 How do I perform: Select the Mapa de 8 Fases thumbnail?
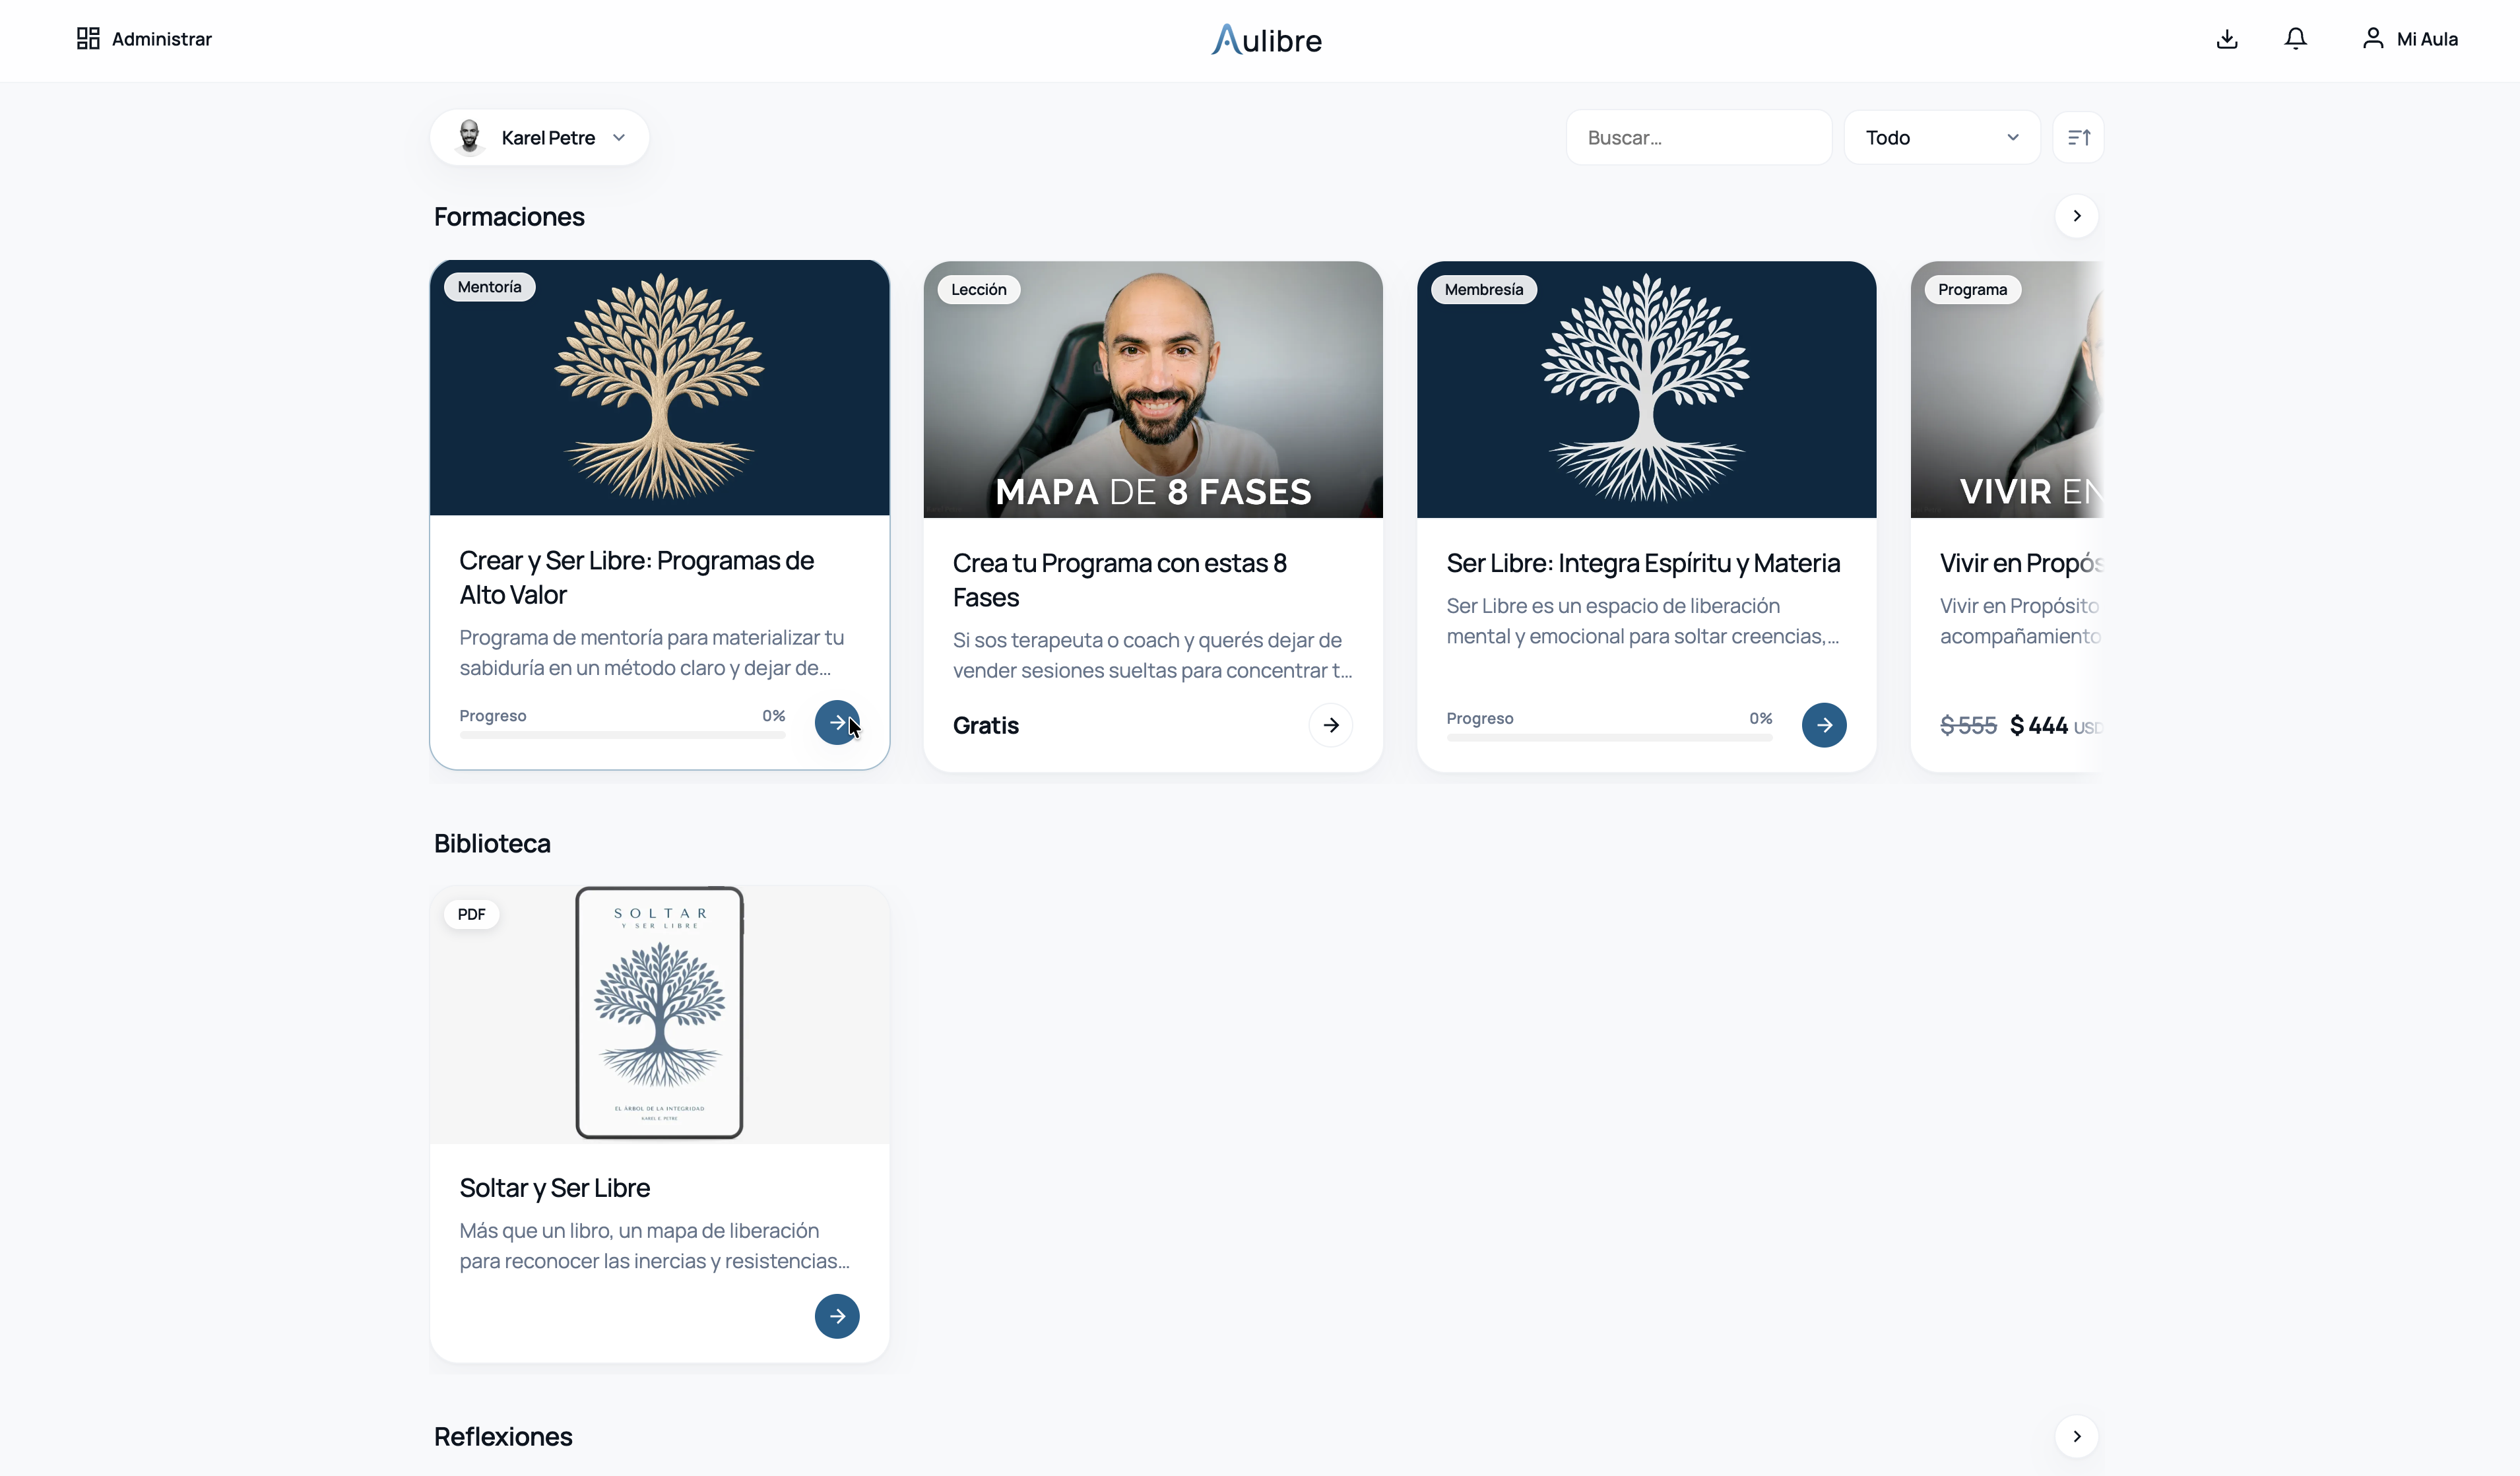coord(1153,390)
